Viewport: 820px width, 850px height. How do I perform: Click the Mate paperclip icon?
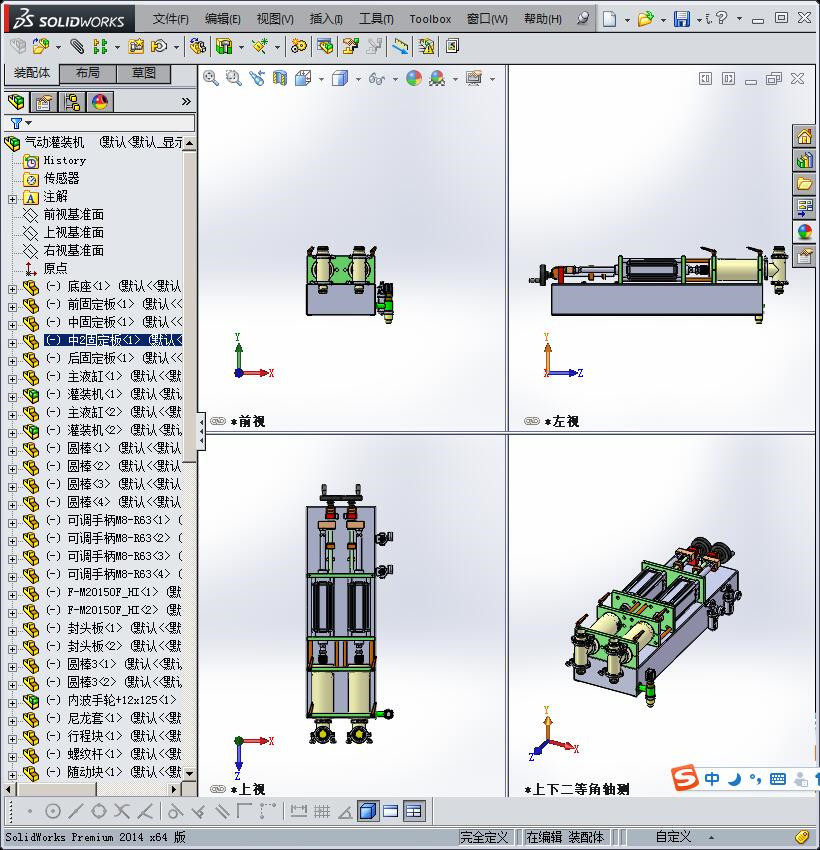77,47
